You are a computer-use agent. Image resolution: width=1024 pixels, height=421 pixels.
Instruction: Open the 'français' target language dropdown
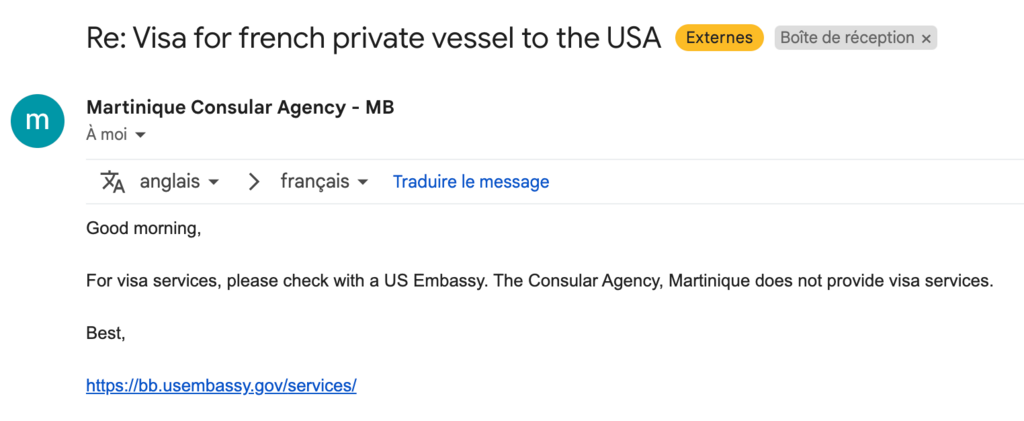coord(324,181)
